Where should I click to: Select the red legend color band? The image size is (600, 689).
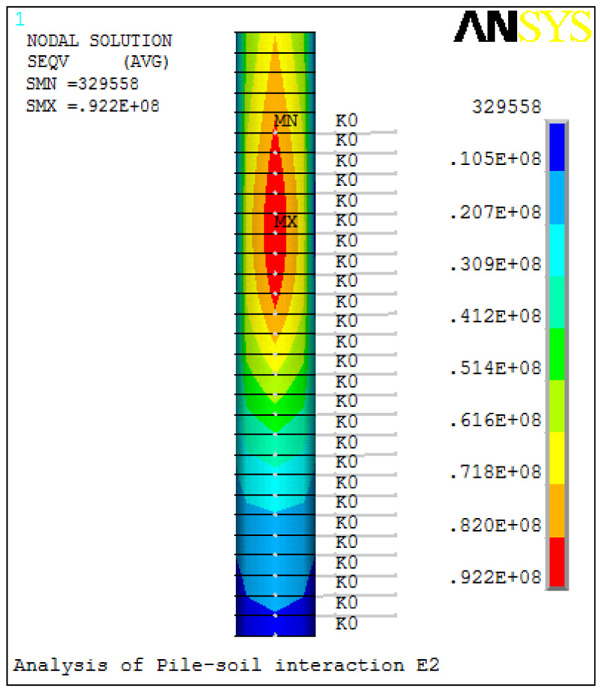(x=557, y=562)
